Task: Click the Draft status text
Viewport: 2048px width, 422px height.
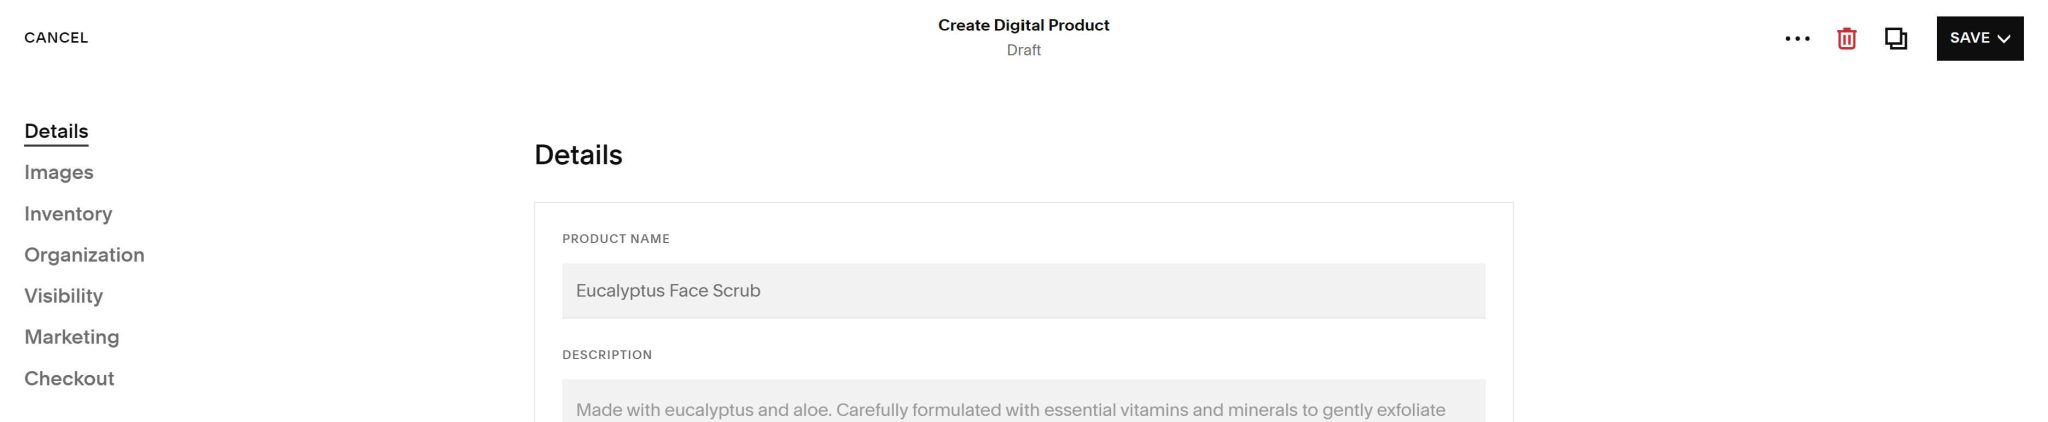Action: (1023, 50)
